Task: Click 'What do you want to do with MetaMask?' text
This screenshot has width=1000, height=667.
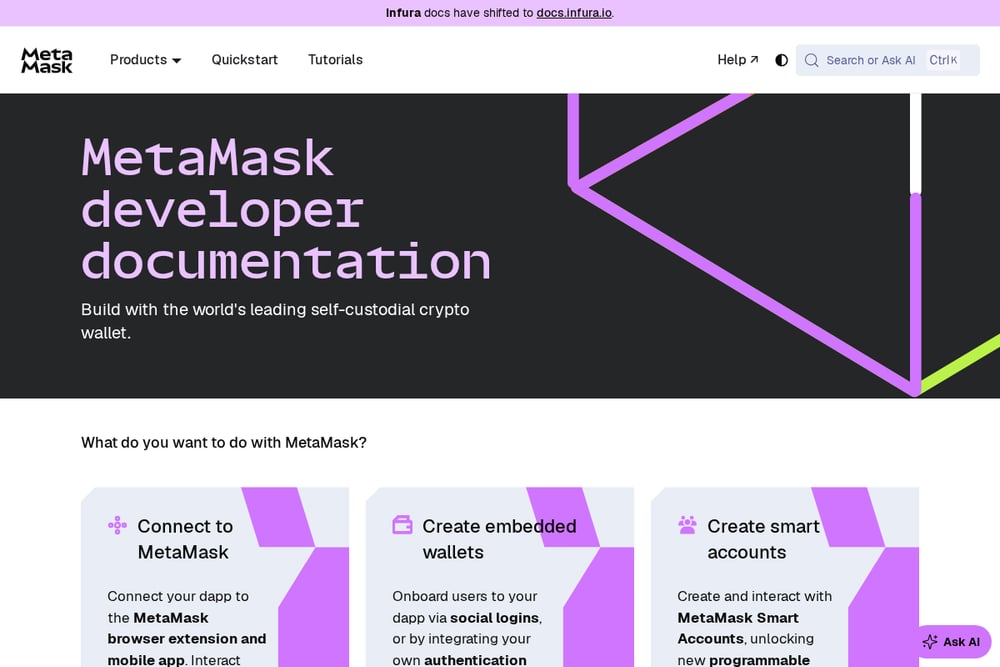Action: tap(224, 443)
